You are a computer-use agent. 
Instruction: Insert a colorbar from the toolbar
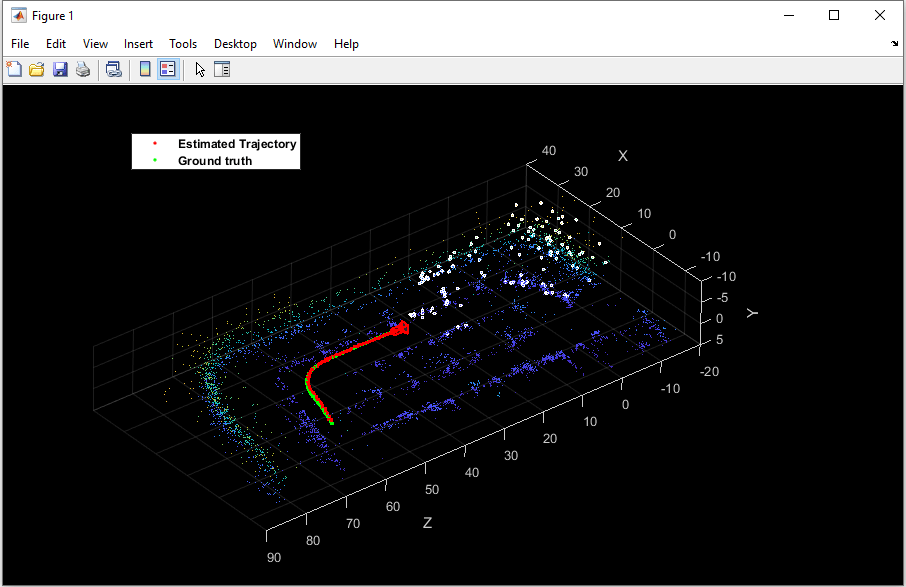(145, 69)
